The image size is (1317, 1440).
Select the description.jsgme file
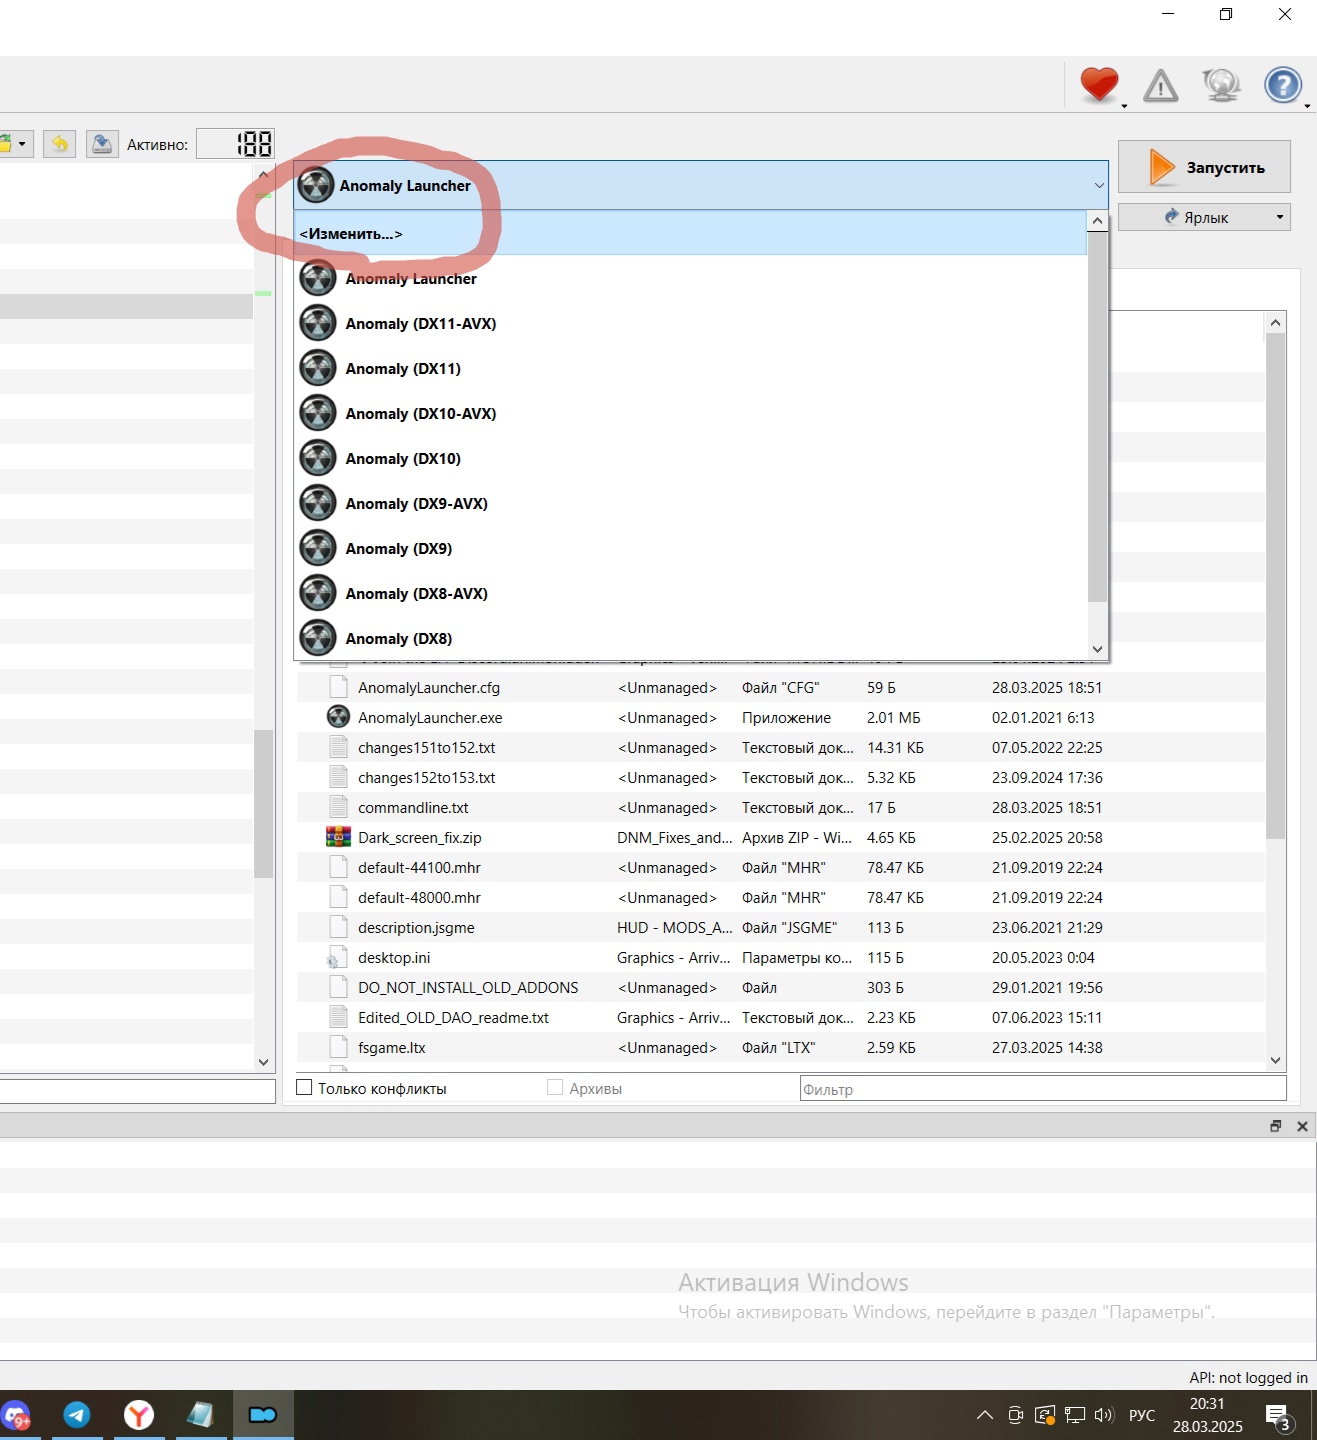[x=781, y=927]
